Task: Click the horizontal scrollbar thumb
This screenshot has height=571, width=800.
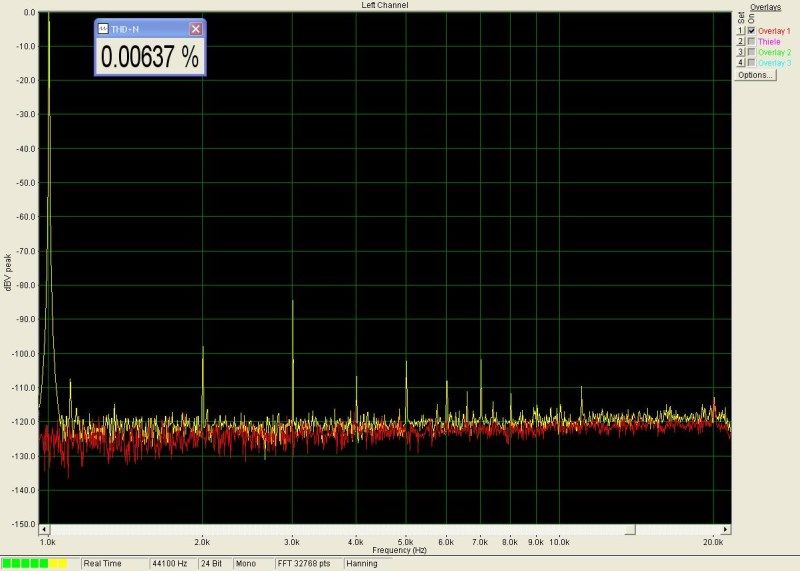Action: 630,530
